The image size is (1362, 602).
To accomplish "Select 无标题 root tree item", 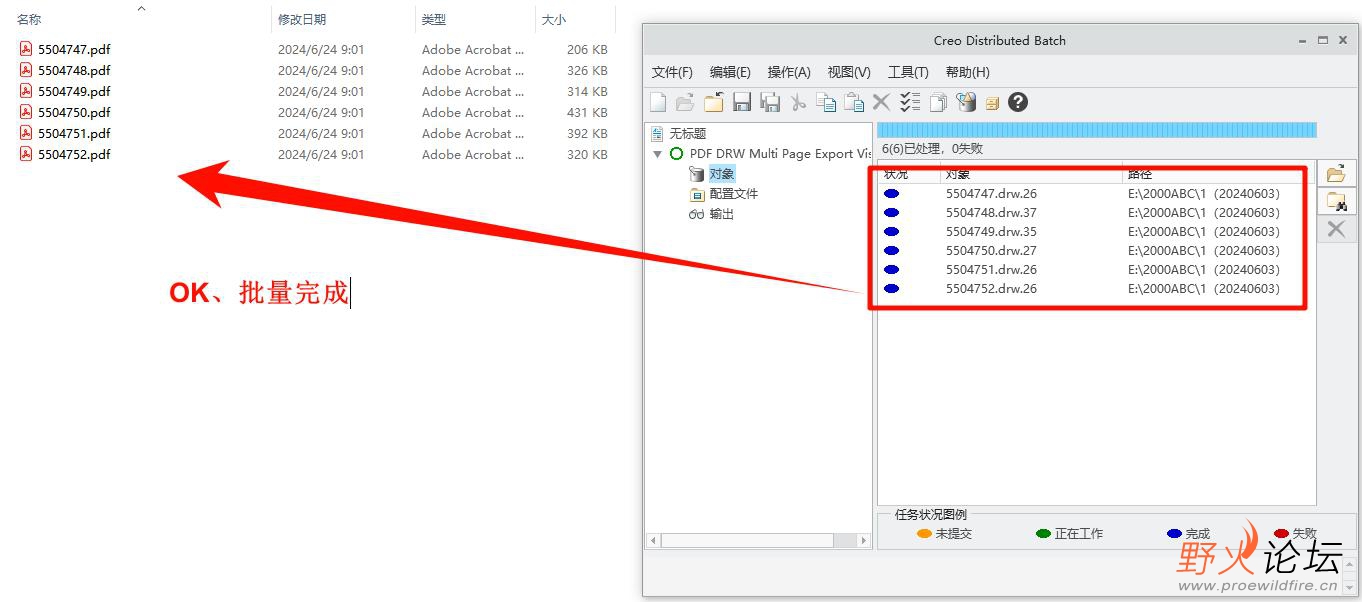I will pos(687,133).
